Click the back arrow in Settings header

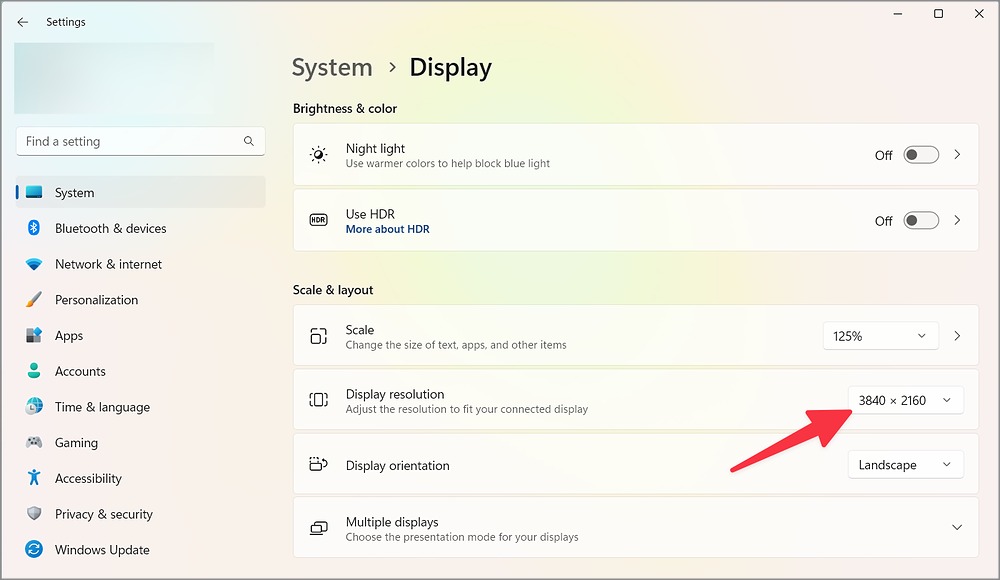pyautogui.click(x=23, y=22)
